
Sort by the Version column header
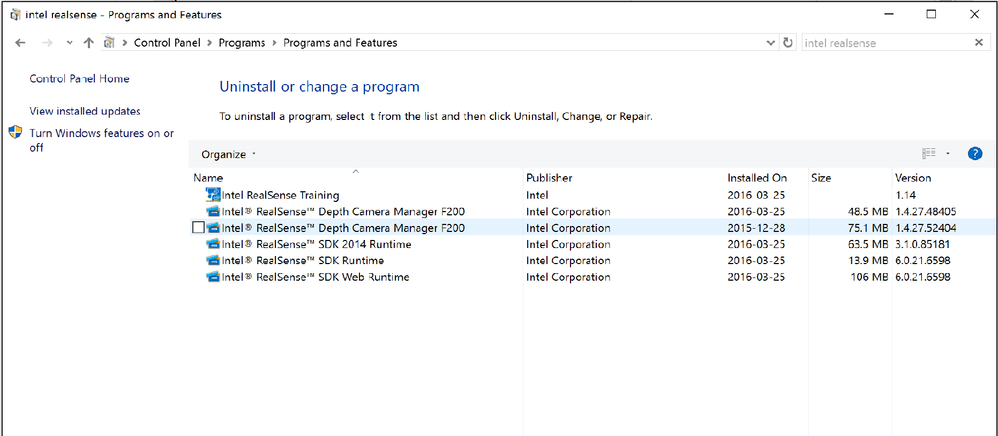[913, 178]
